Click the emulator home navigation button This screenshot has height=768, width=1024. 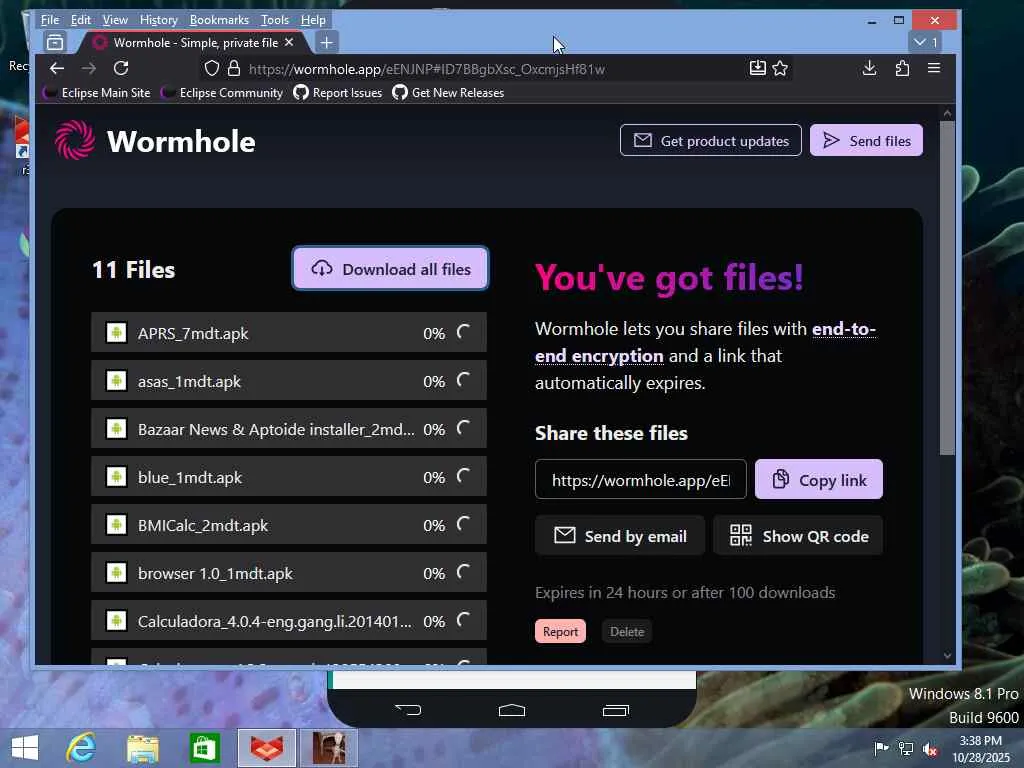(511, 710)
